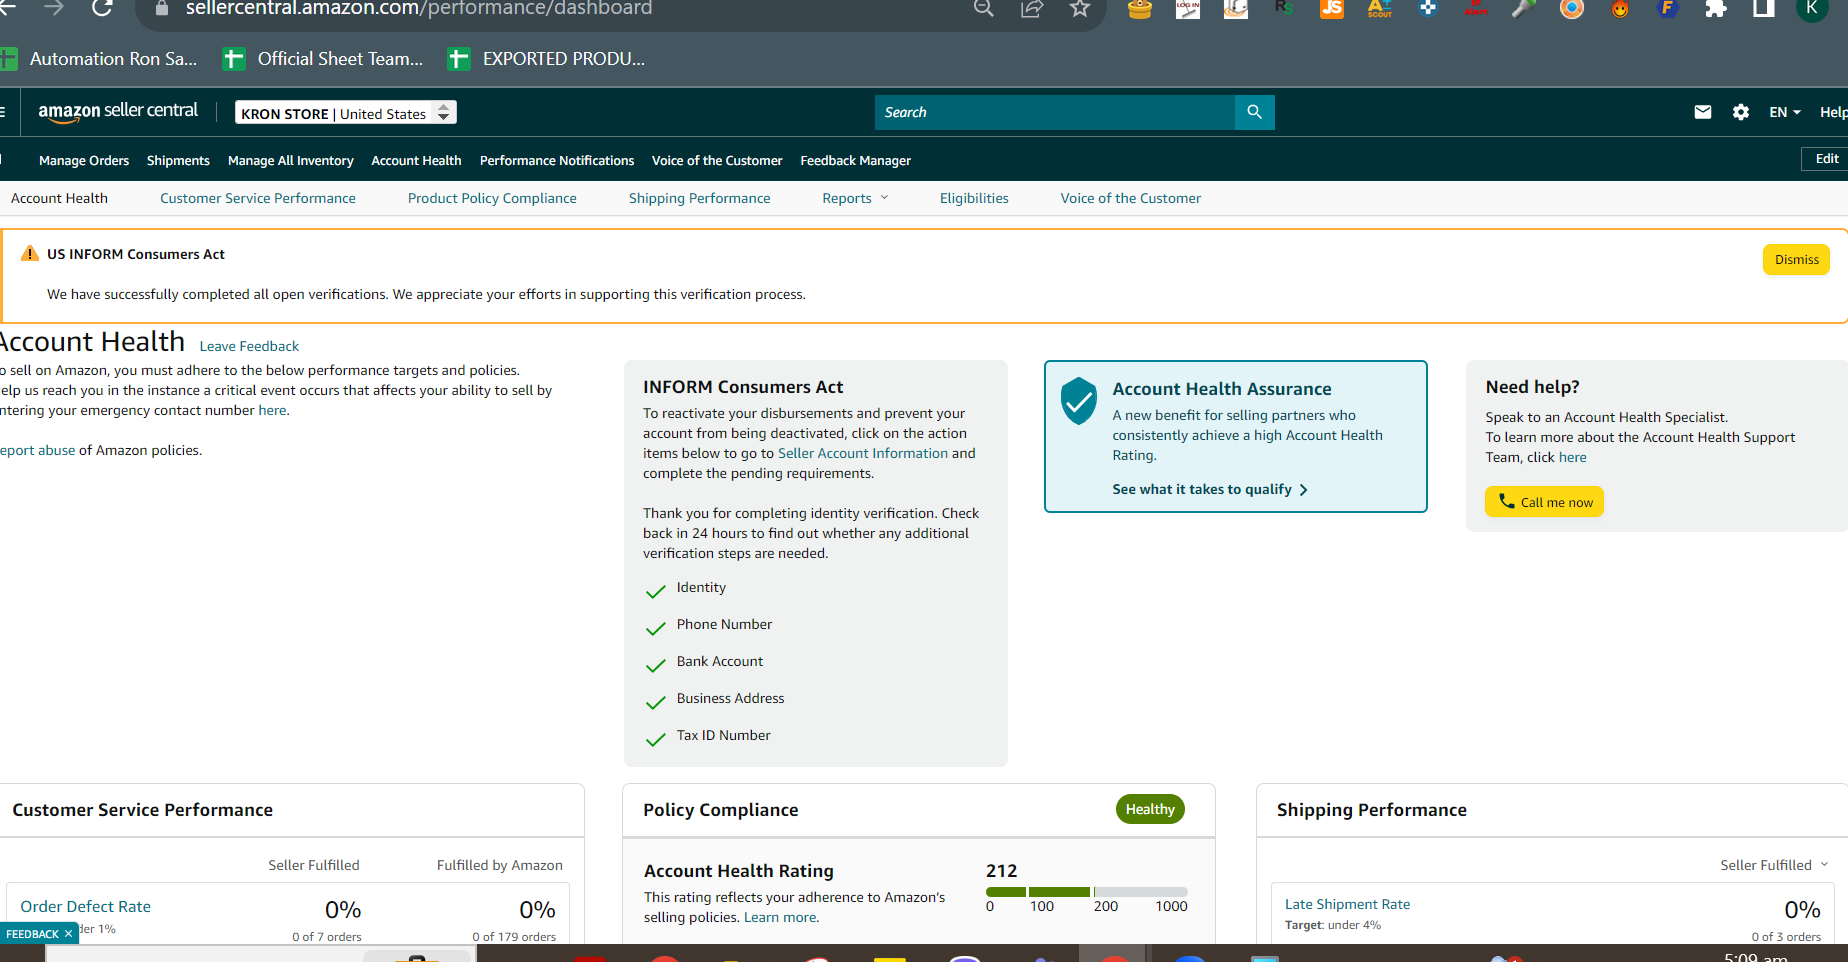Screen dimensions: 1848x962
Task: Open the Help link in header
Action: [1833, 112]
